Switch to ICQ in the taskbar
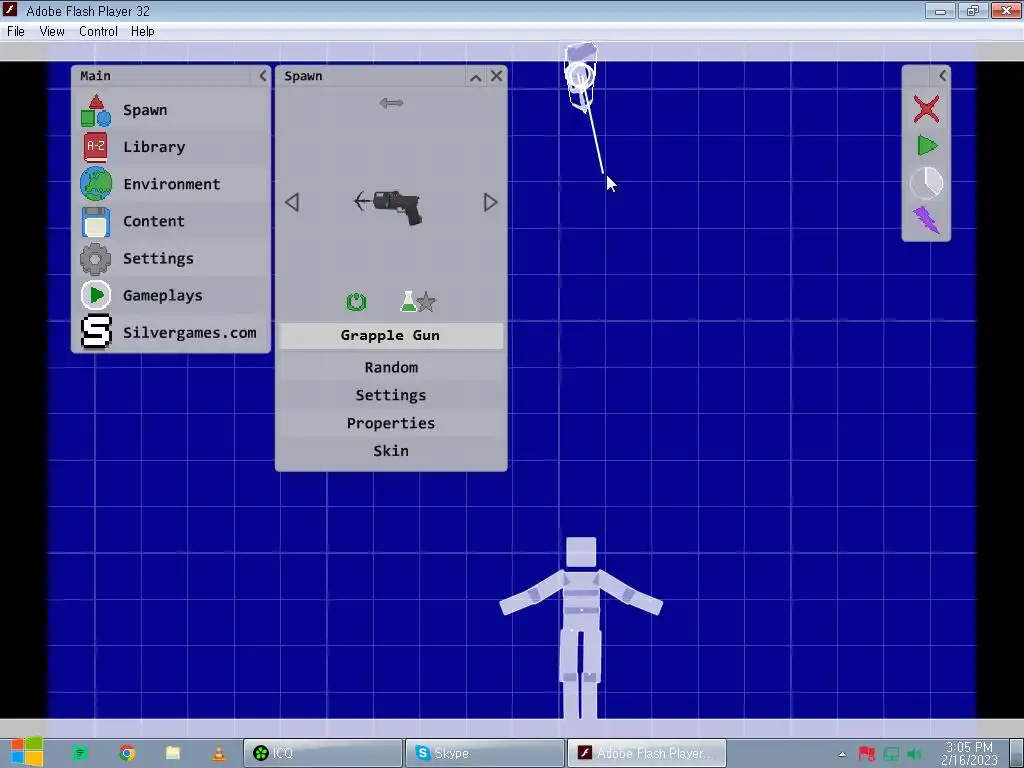This screenshot has height=768, width=1024. tap(323, 753)
